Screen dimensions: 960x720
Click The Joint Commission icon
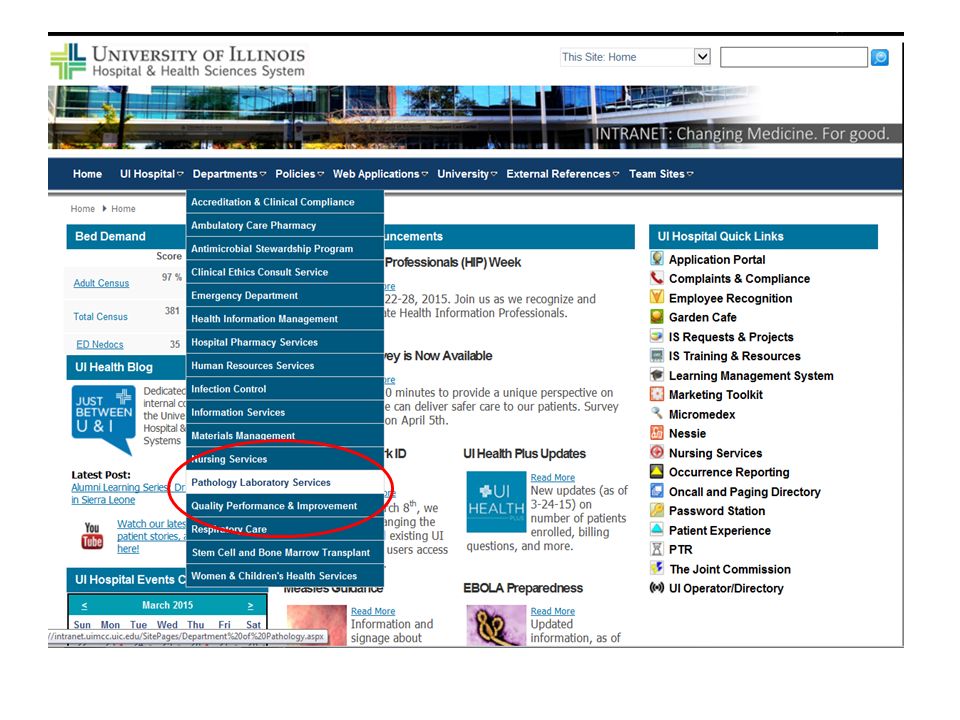[657, 568]
